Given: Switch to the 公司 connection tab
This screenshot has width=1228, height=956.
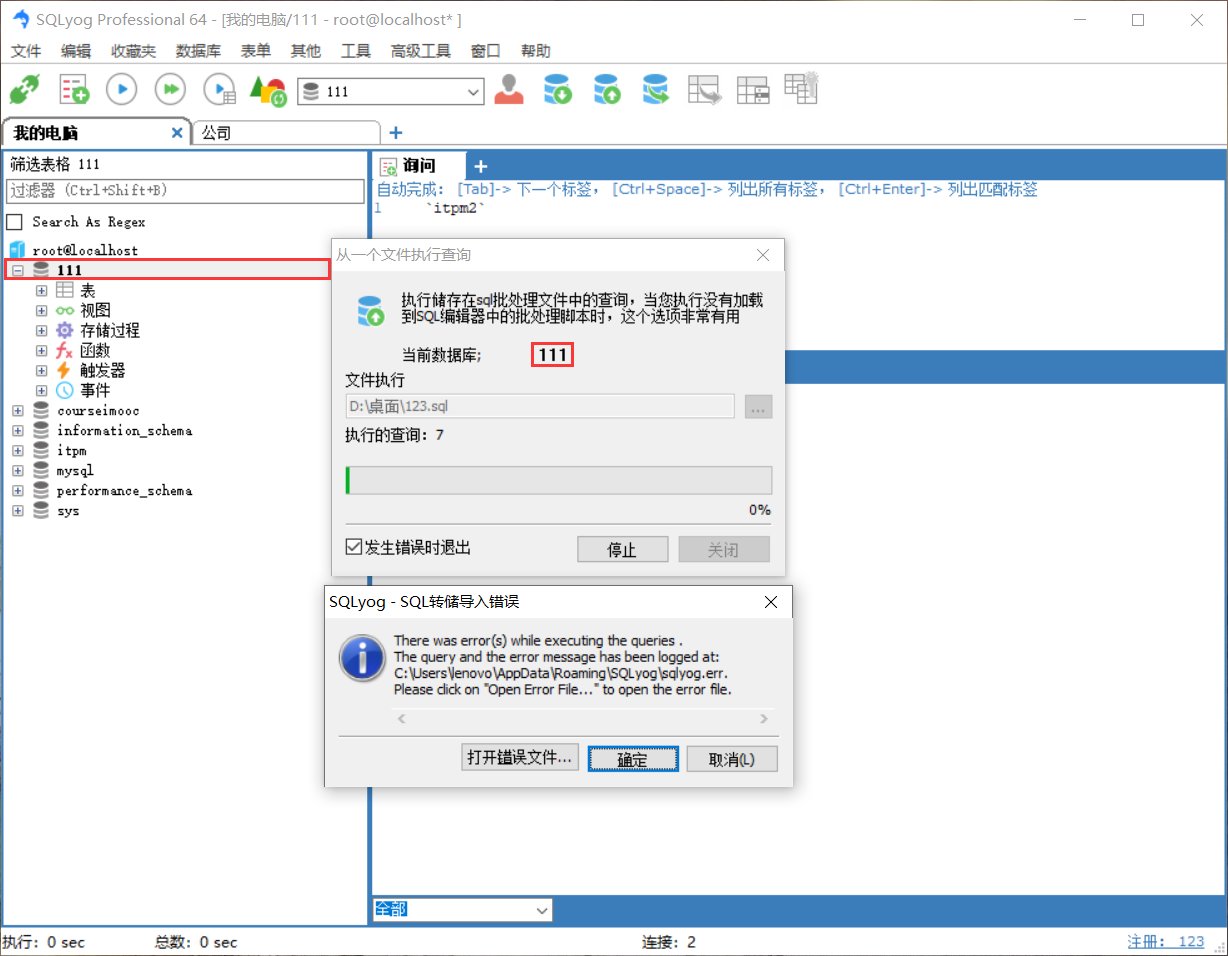Looking at the screenshot, I should 286,132.
